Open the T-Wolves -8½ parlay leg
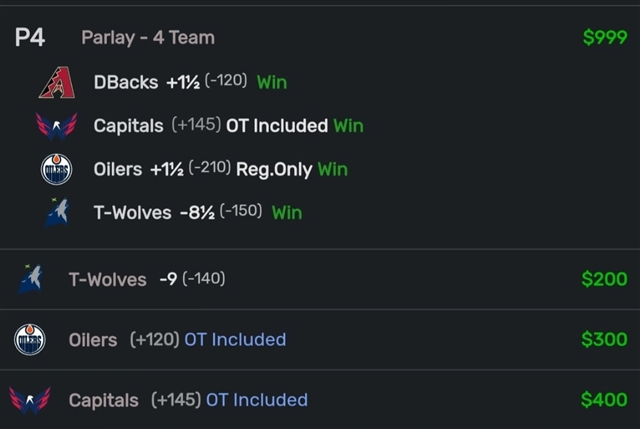 pyautogui.click(x=198, y=213)
